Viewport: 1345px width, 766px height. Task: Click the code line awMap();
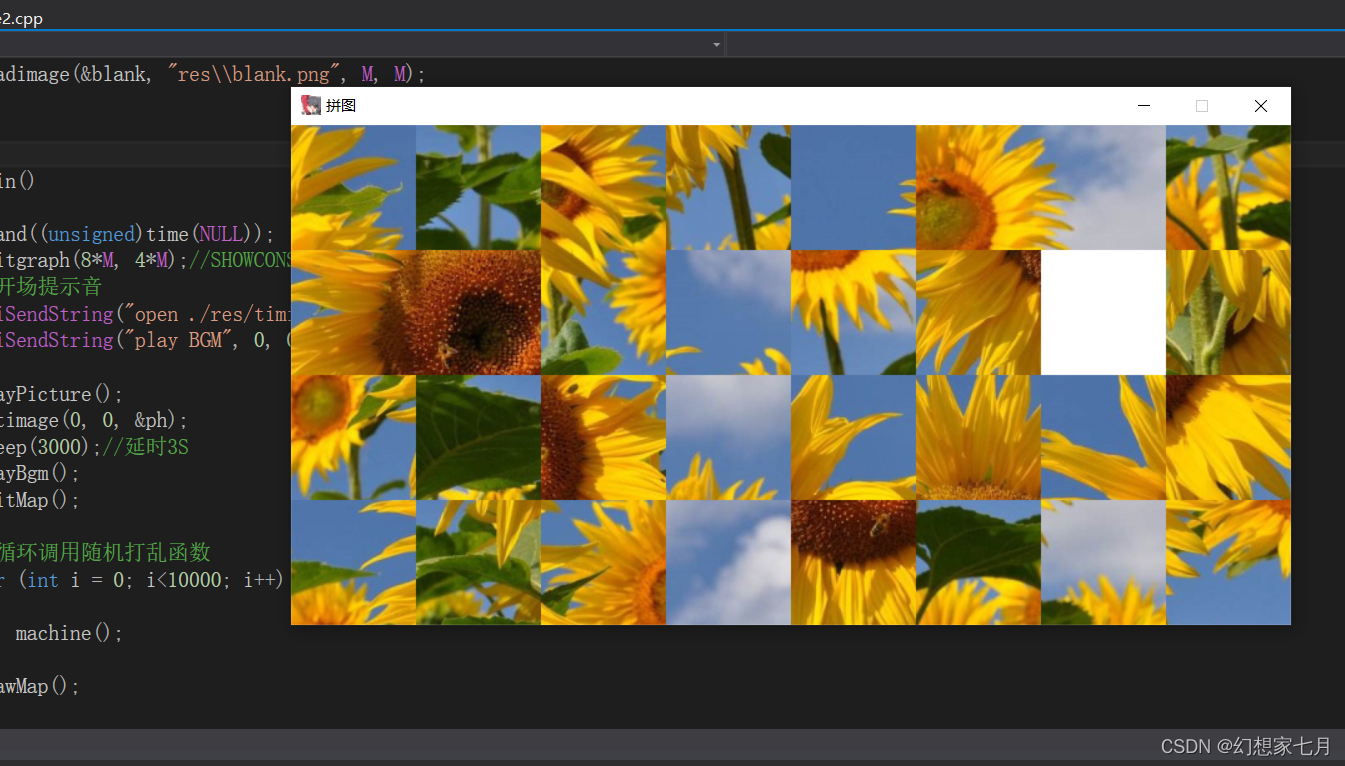coord(40,686)
